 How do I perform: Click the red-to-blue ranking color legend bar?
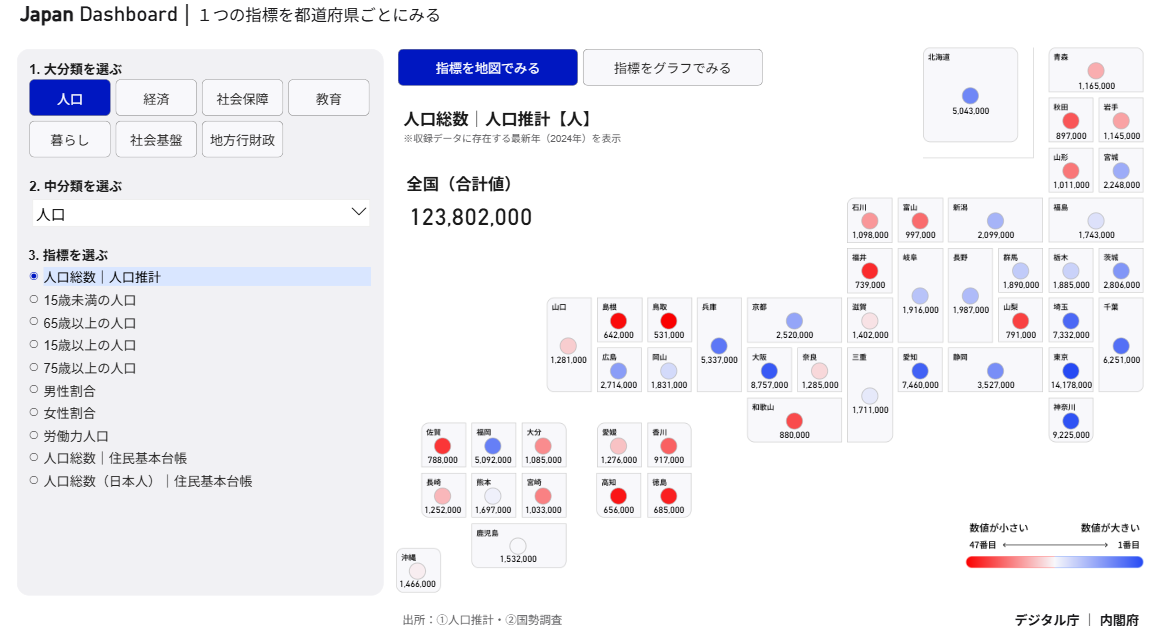coord(1054,562)
